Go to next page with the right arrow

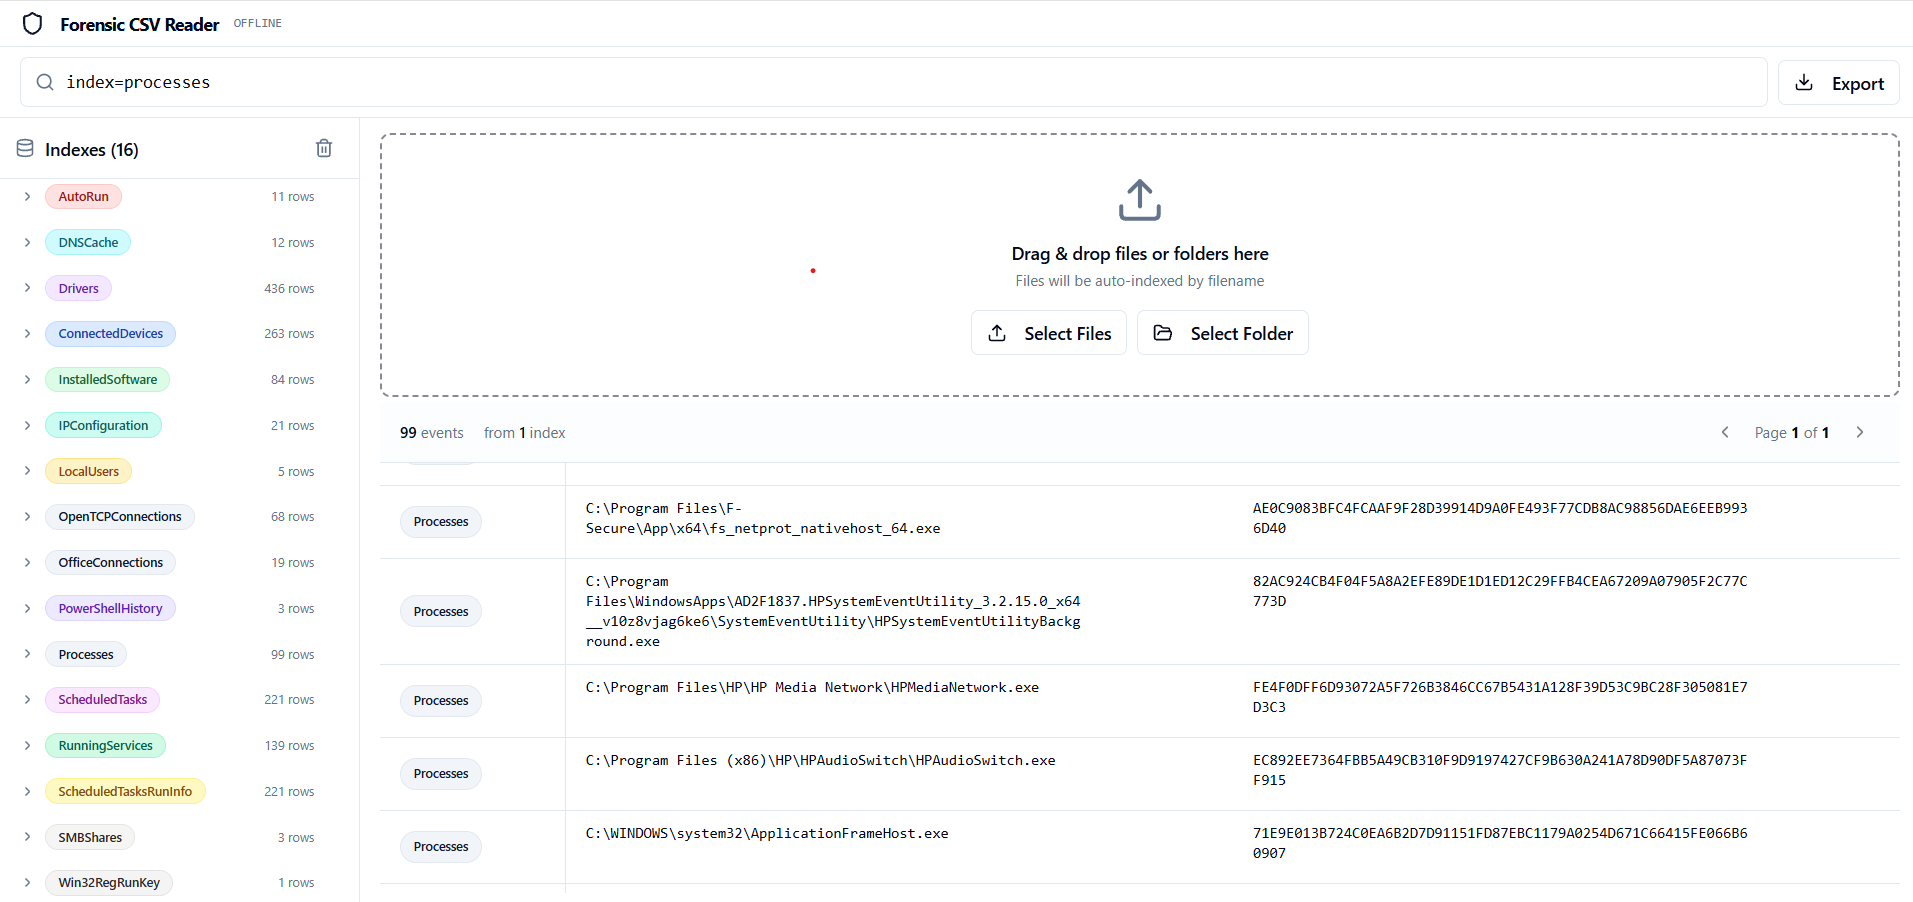coord(1859,432)
